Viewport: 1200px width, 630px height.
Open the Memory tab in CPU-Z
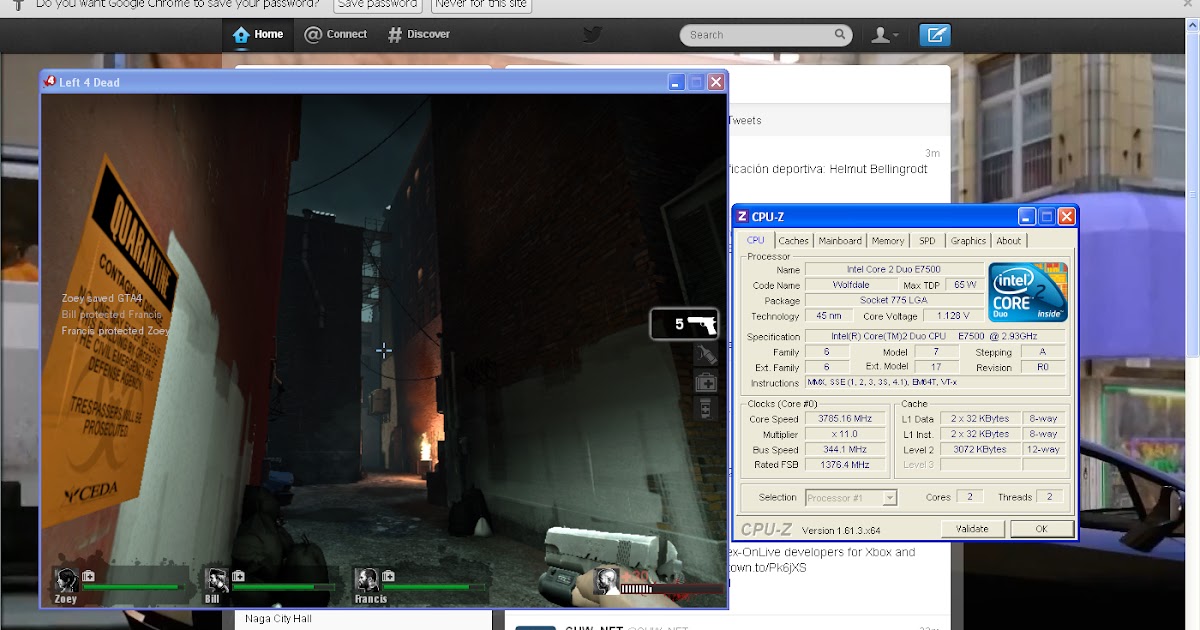click(888, 241)
